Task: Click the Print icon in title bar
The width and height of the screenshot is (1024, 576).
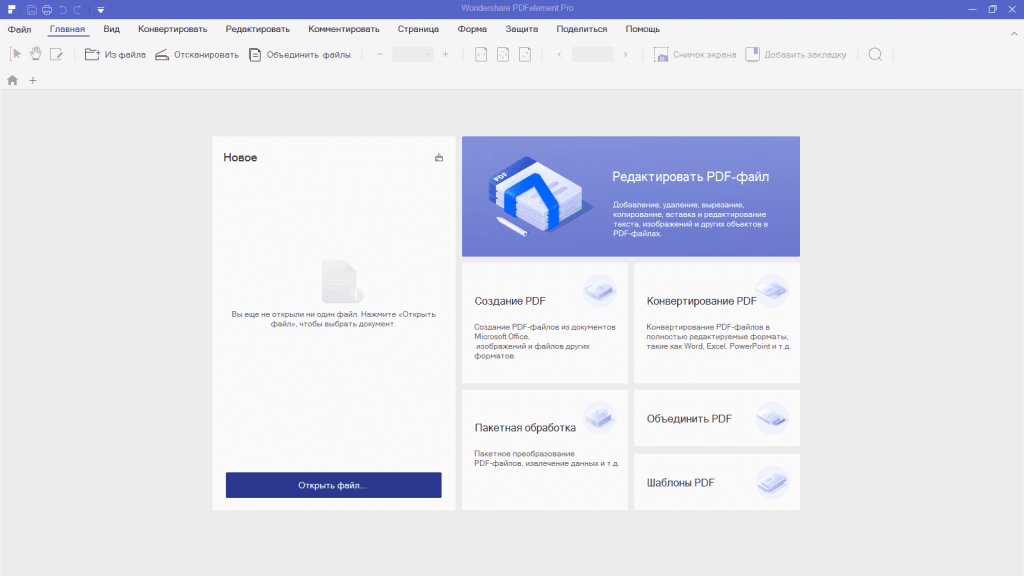Action: [47, 10]
